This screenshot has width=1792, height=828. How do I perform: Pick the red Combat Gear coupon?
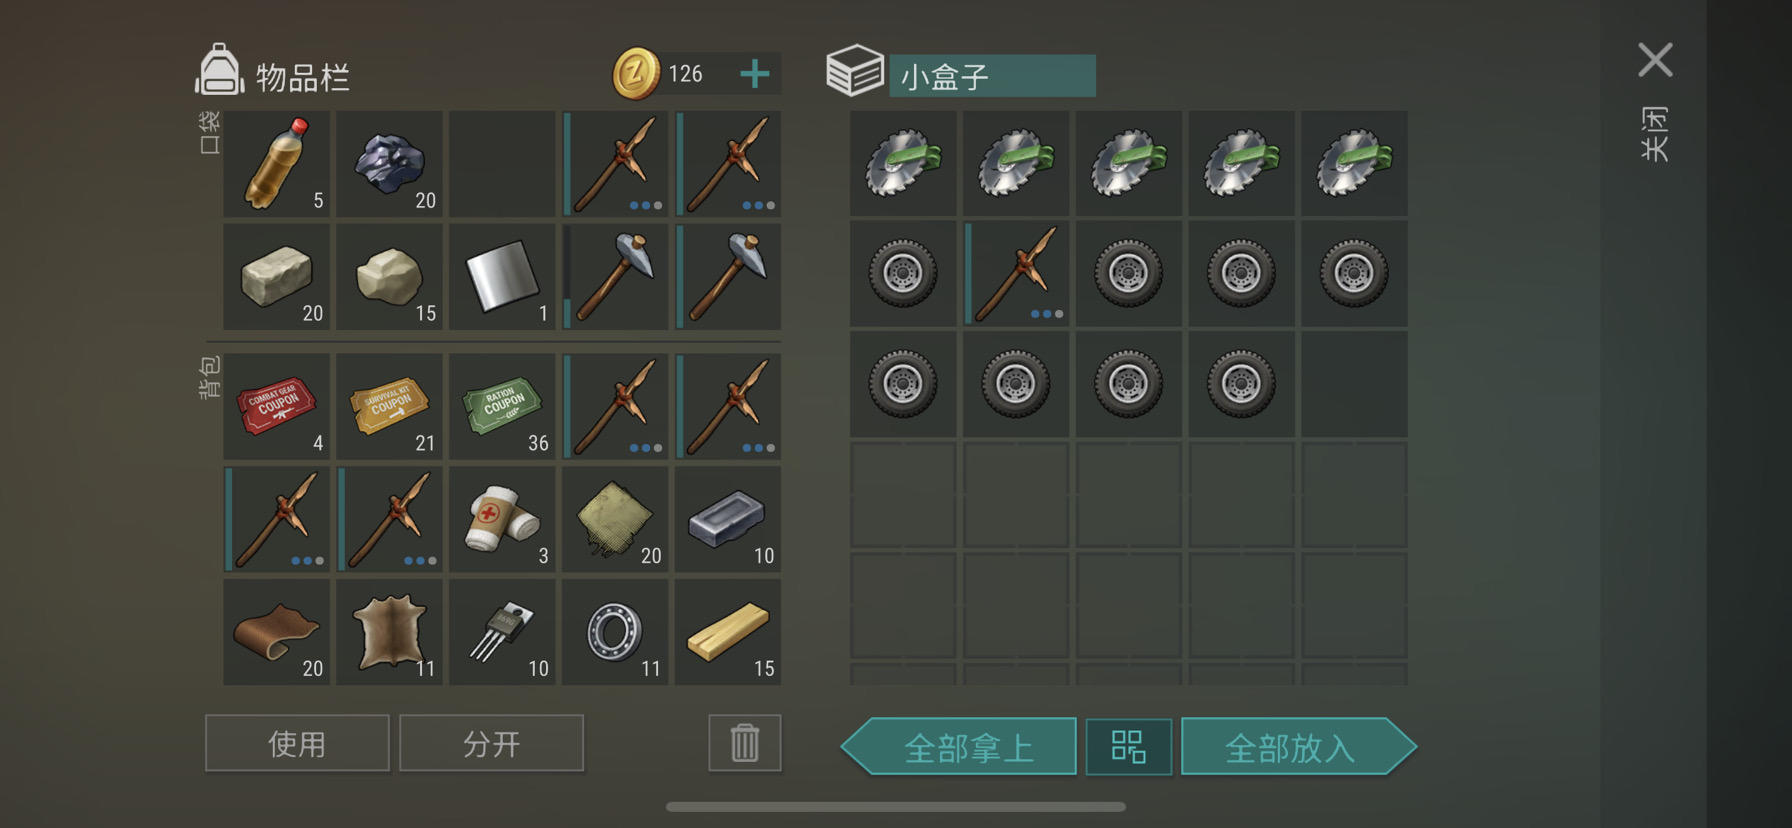pos(276,406)
